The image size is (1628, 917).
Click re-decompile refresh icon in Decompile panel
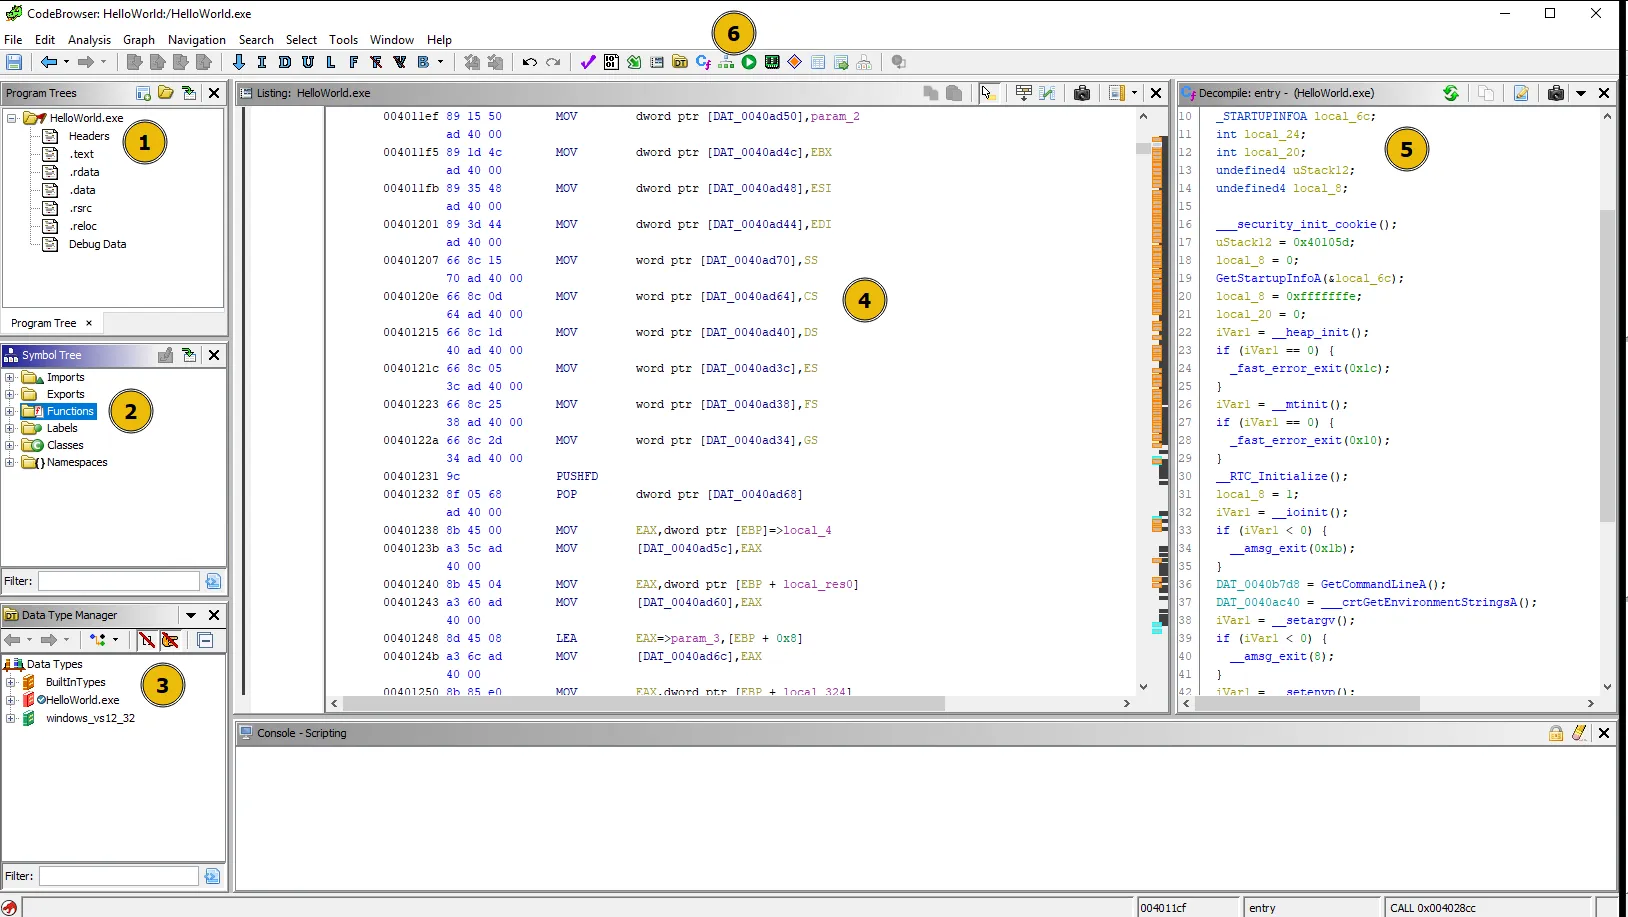coord(1451,93)
